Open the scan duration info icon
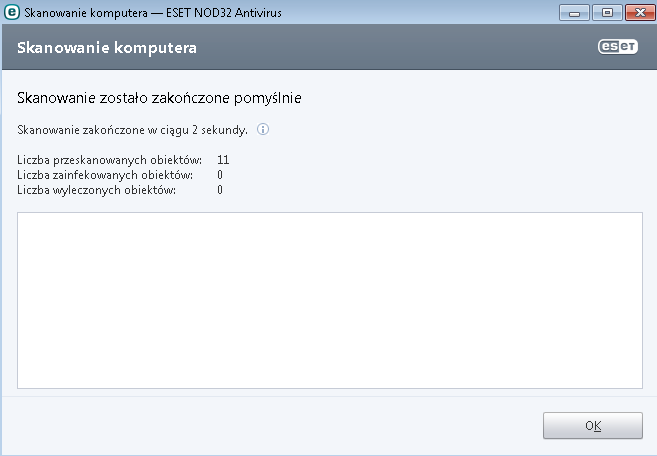The height and width of the screenshot is (456, 657). [263, 129]
